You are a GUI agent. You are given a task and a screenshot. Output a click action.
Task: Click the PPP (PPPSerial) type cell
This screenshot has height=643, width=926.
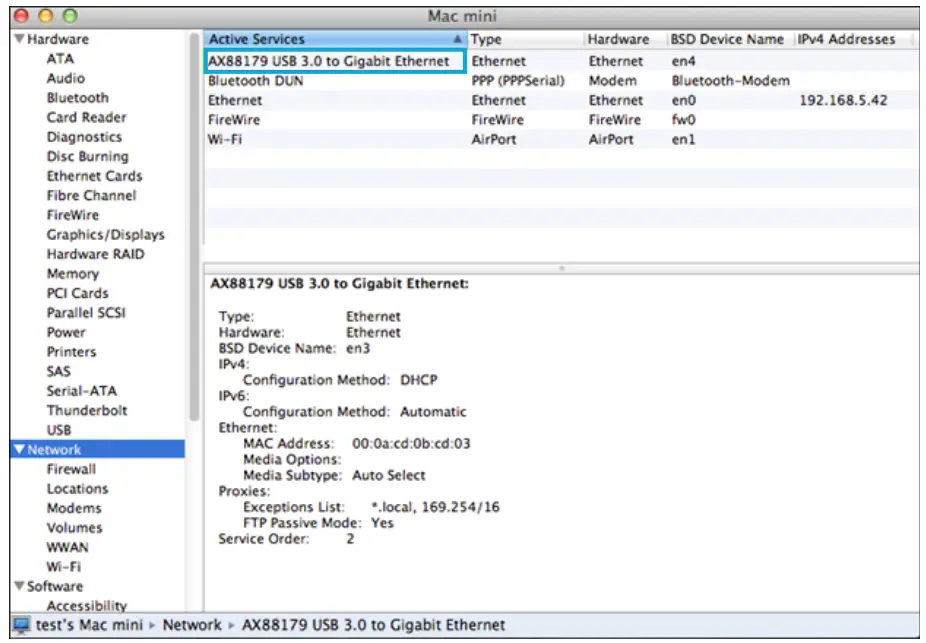pyautogui.click(x=517, y=80)
